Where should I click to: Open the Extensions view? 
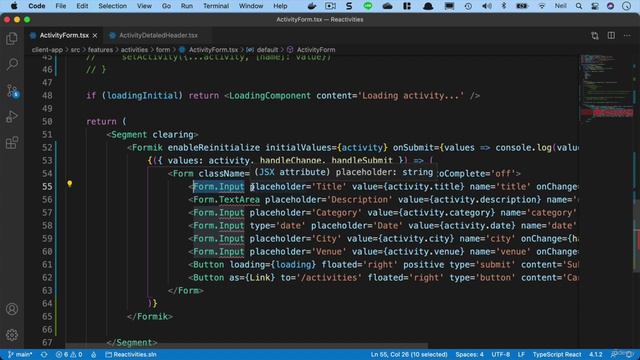click(x=12, y=143)
